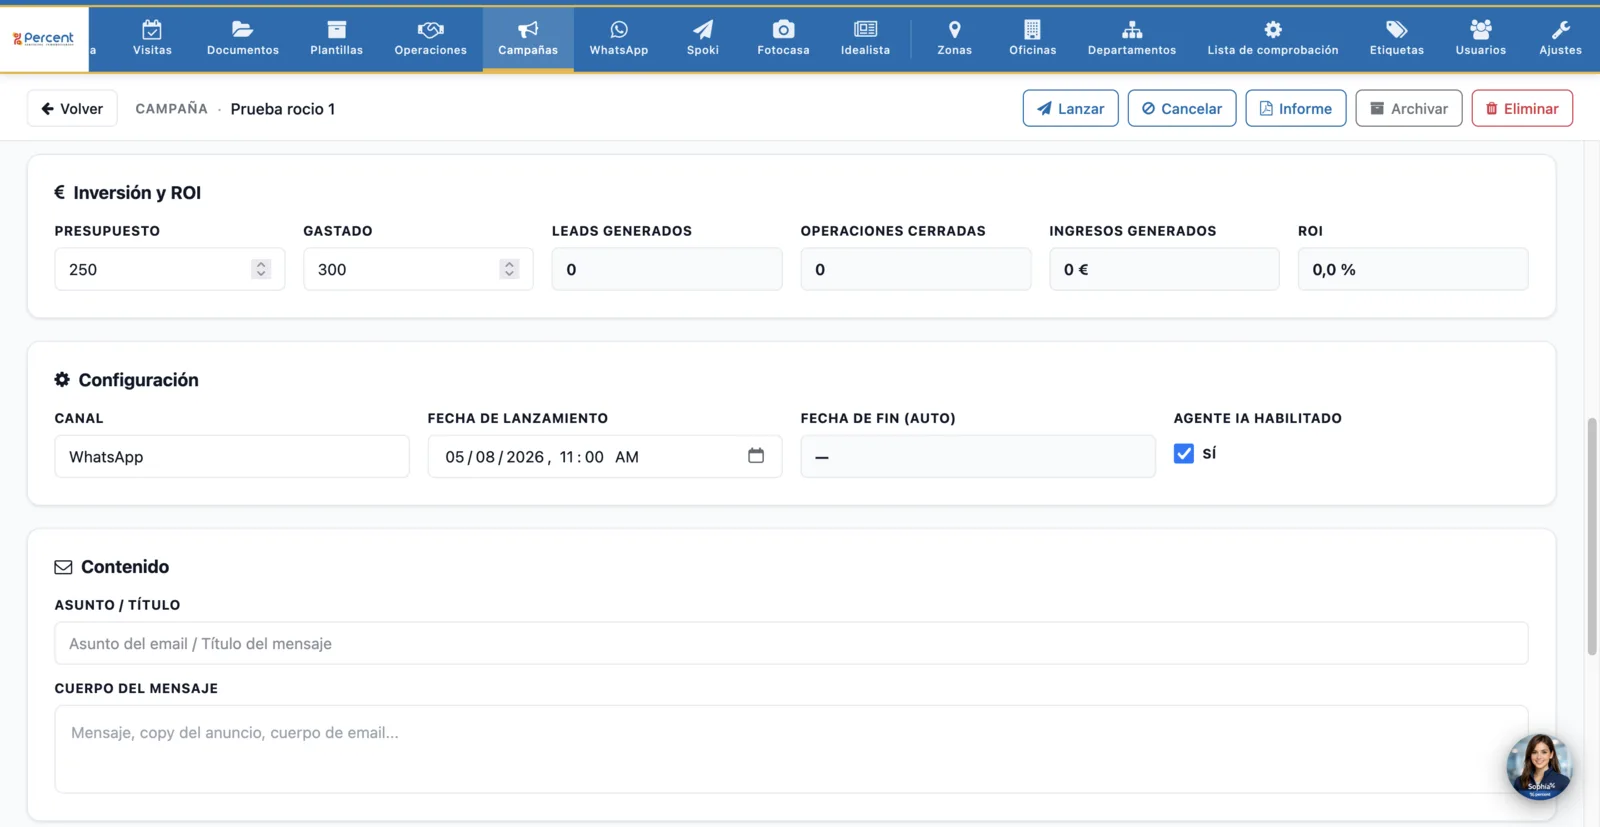1600x827 pixels.
Task: Click the 'Prueba rocio 1' campaign title
Action: [x=283, y=109]
